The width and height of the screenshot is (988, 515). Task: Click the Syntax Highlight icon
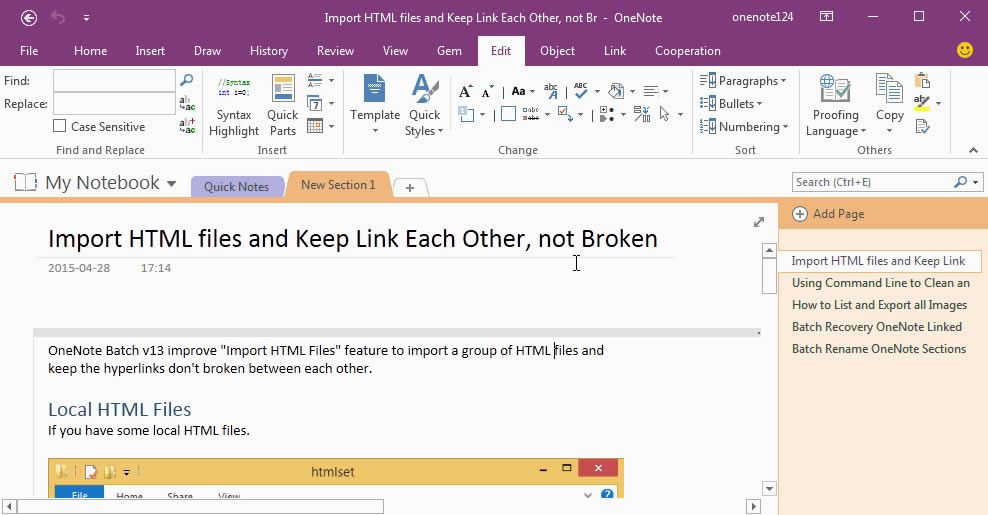click(x=234, y=106)
